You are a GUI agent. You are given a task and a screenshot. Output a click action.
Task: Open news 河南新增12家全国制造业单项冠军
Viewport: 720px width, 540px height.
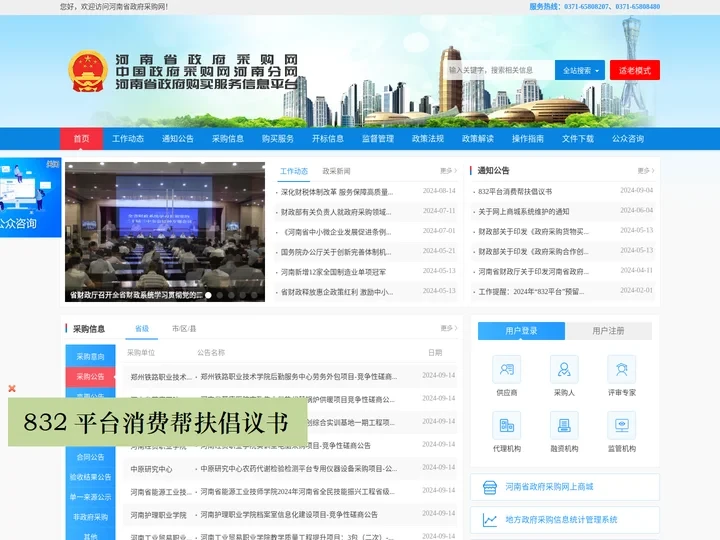point(333,272)
